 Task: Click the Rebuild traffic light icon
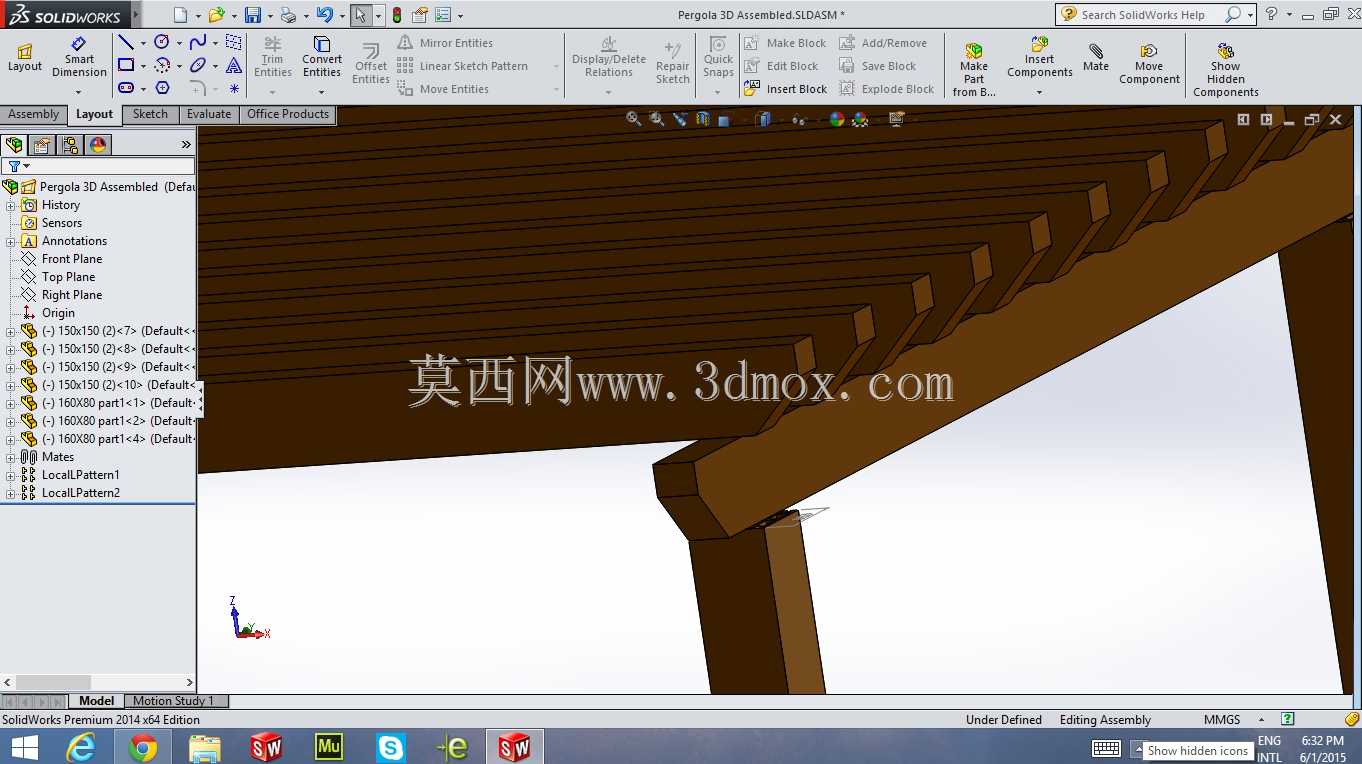pos(397,15)
